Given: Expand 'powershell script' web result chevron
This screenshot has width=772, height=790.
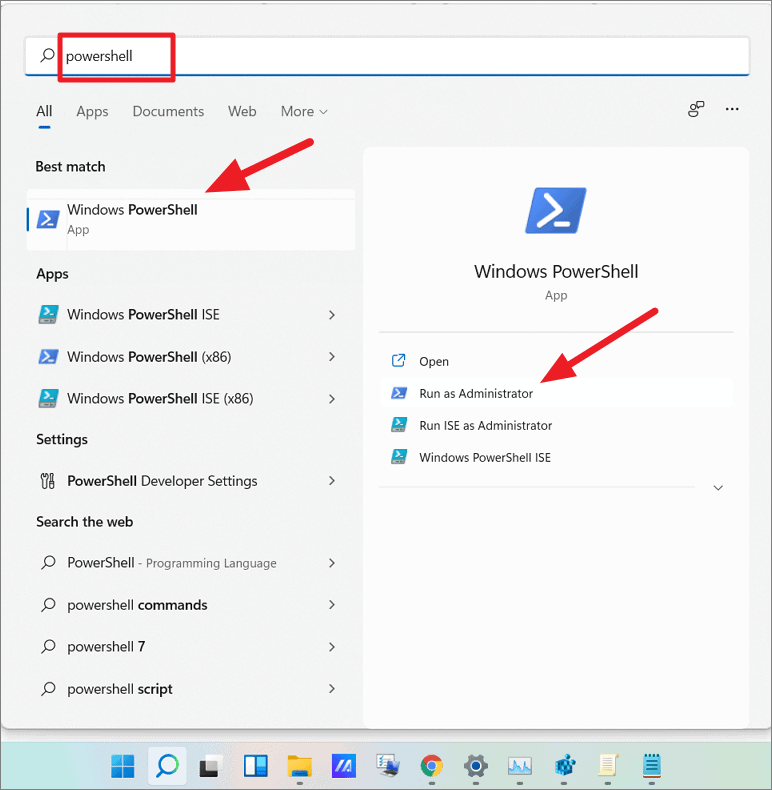Looking at the screenshot, I should (x=332, y=688).
